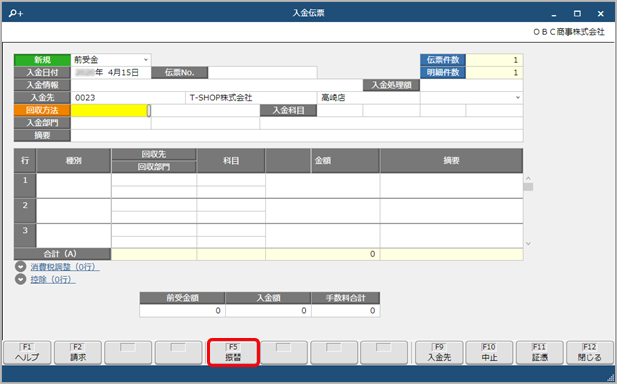Expand the 消費税調整 section chevron
Image resolution: width=617 pixels, height=384 pixels.
(x=20, y=267)
